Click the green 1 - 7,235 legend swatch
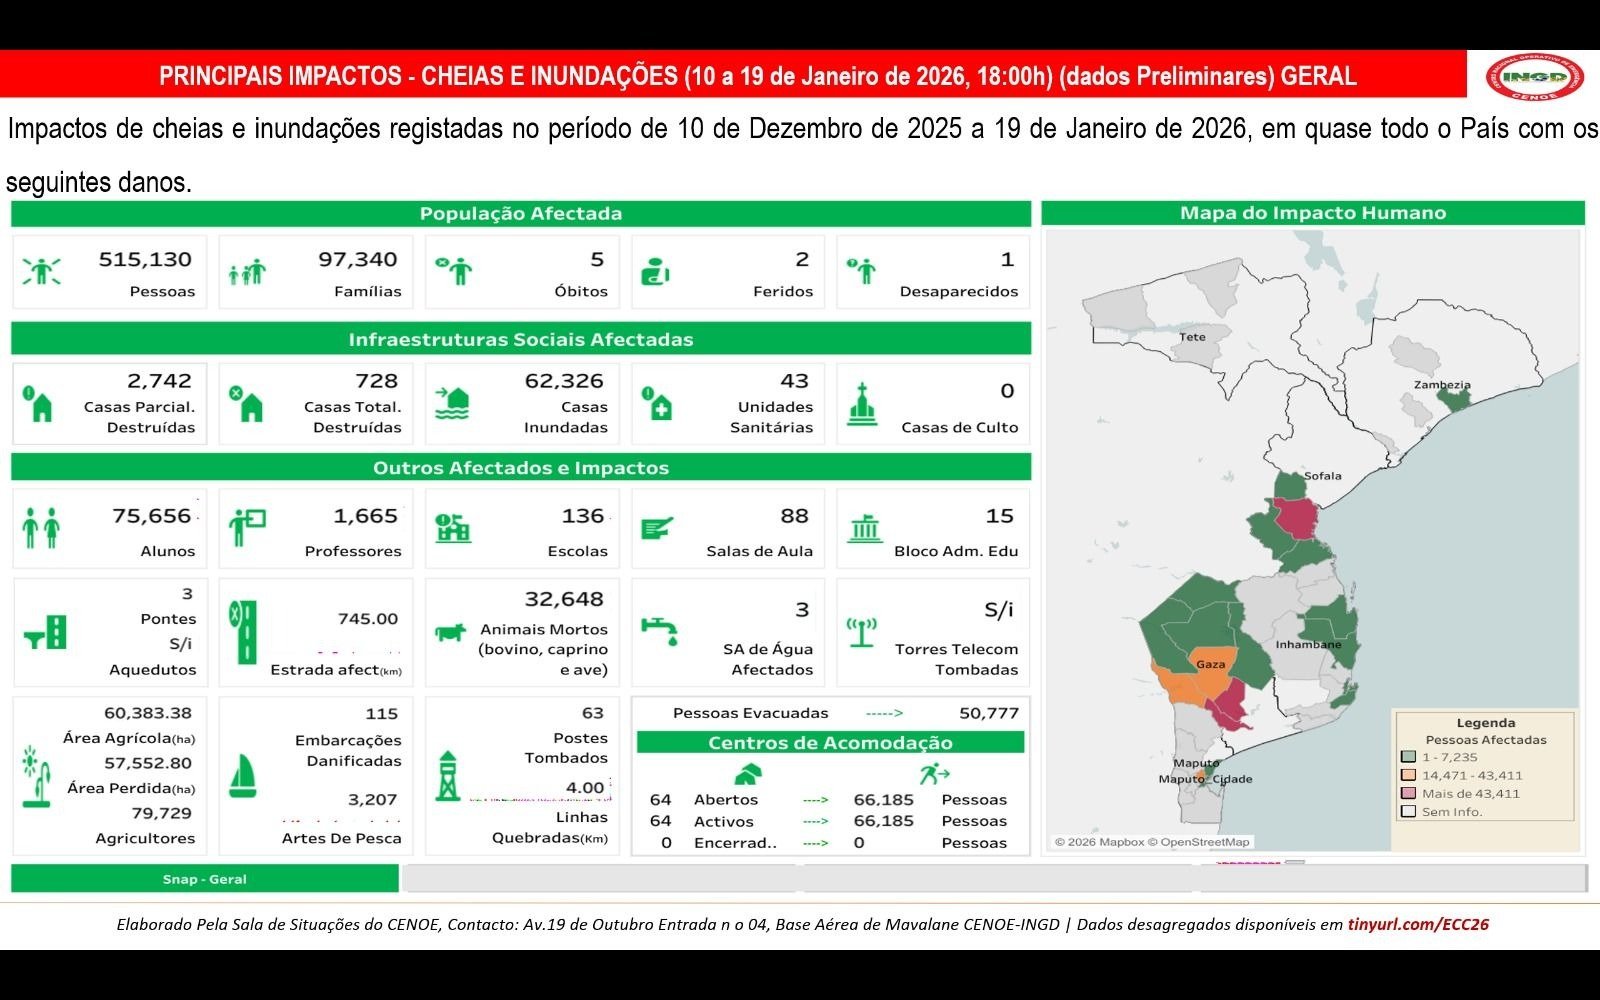The image size is (1600, 1000). [1409, 757]
